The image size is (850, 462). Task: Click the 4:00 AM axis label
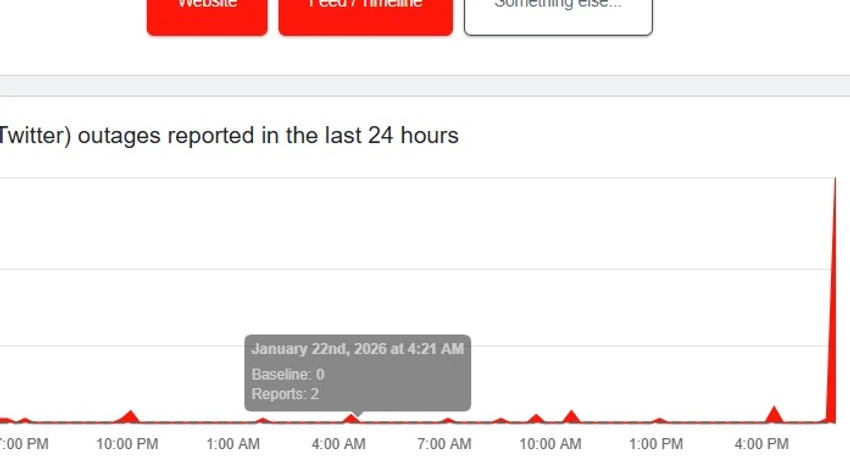pos(340,443)
